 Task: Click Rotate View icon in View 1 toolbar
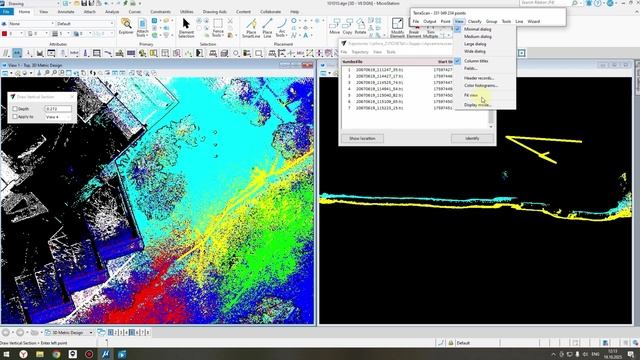tap(76, 73)
